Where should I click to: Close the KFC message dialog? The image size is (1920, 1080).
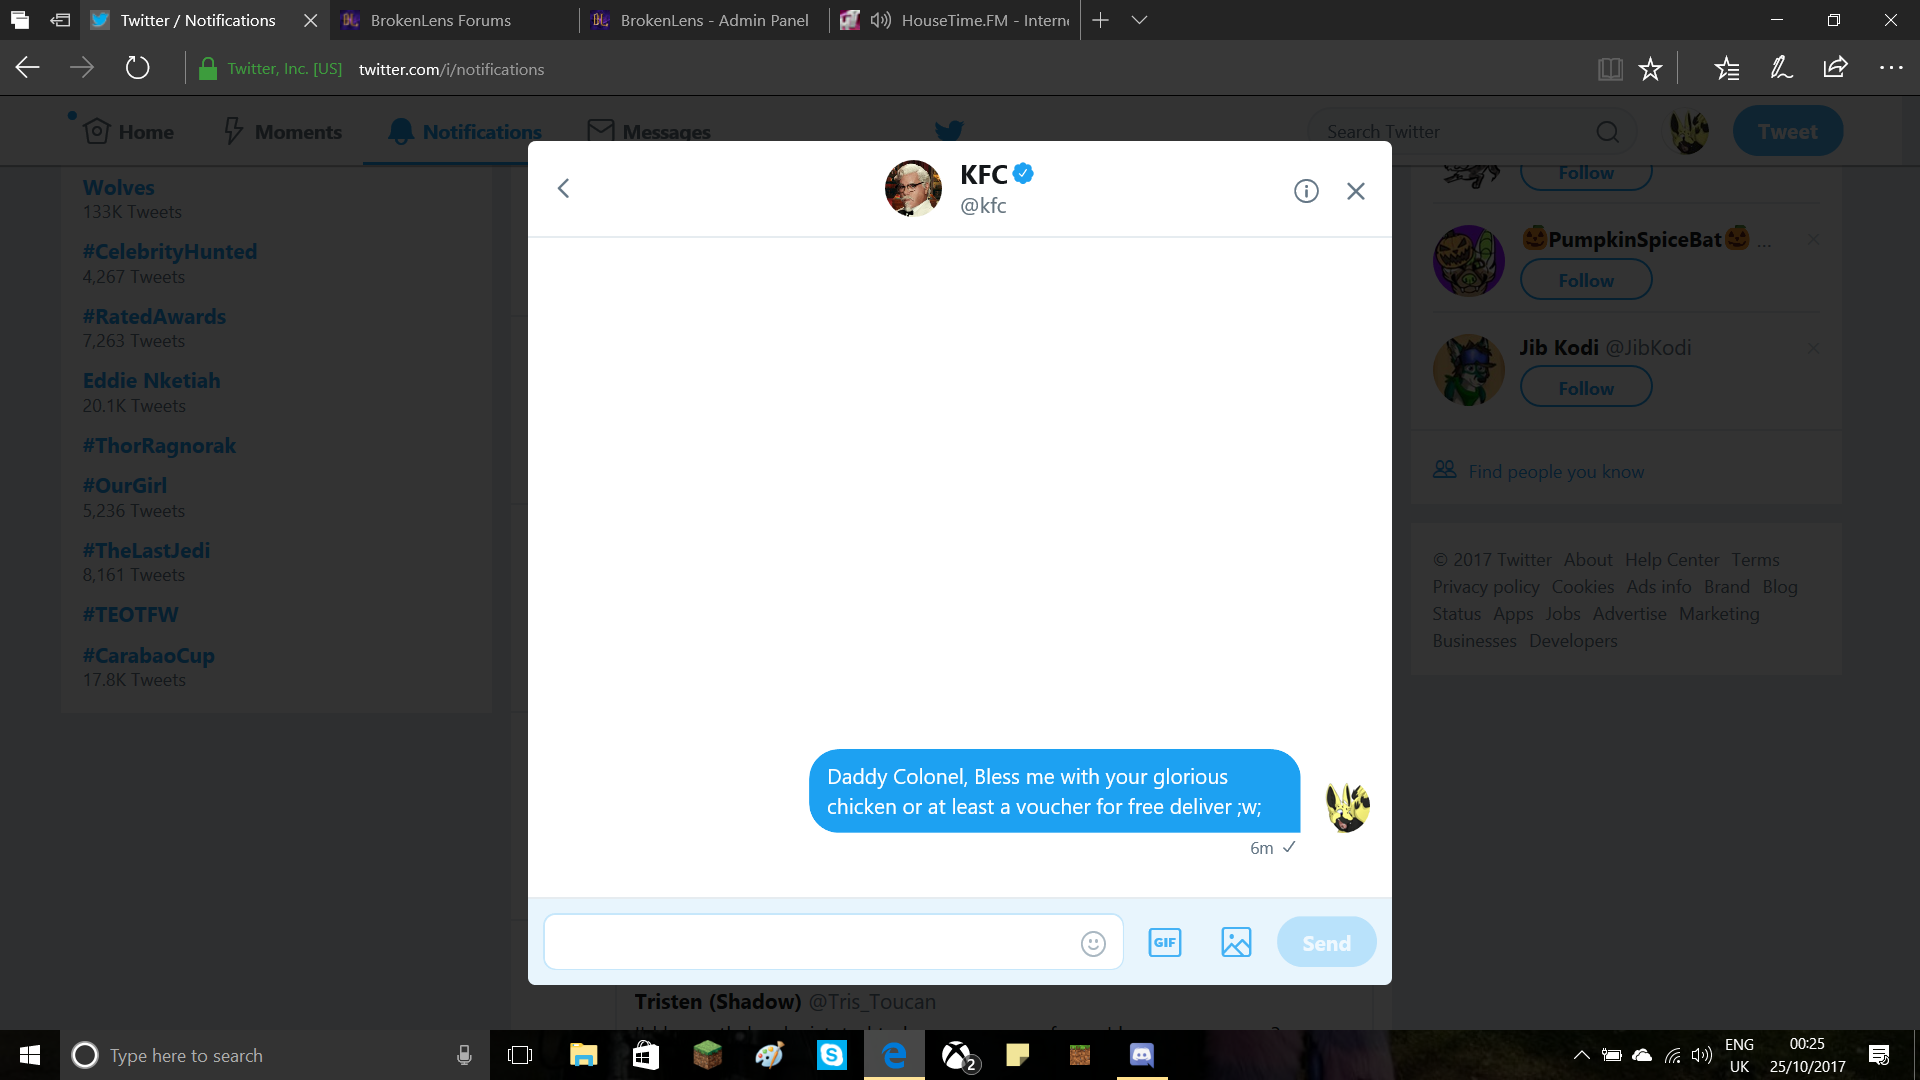[1356, 191]
